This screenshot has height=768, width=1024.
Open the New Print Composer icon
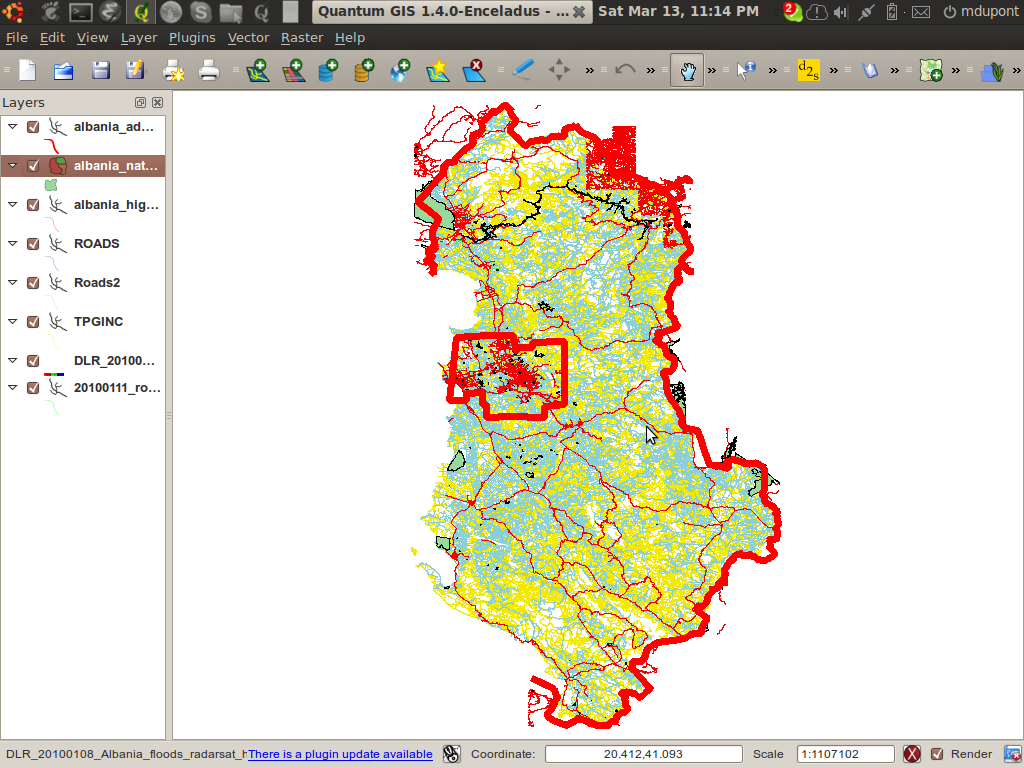pos(173,70)
